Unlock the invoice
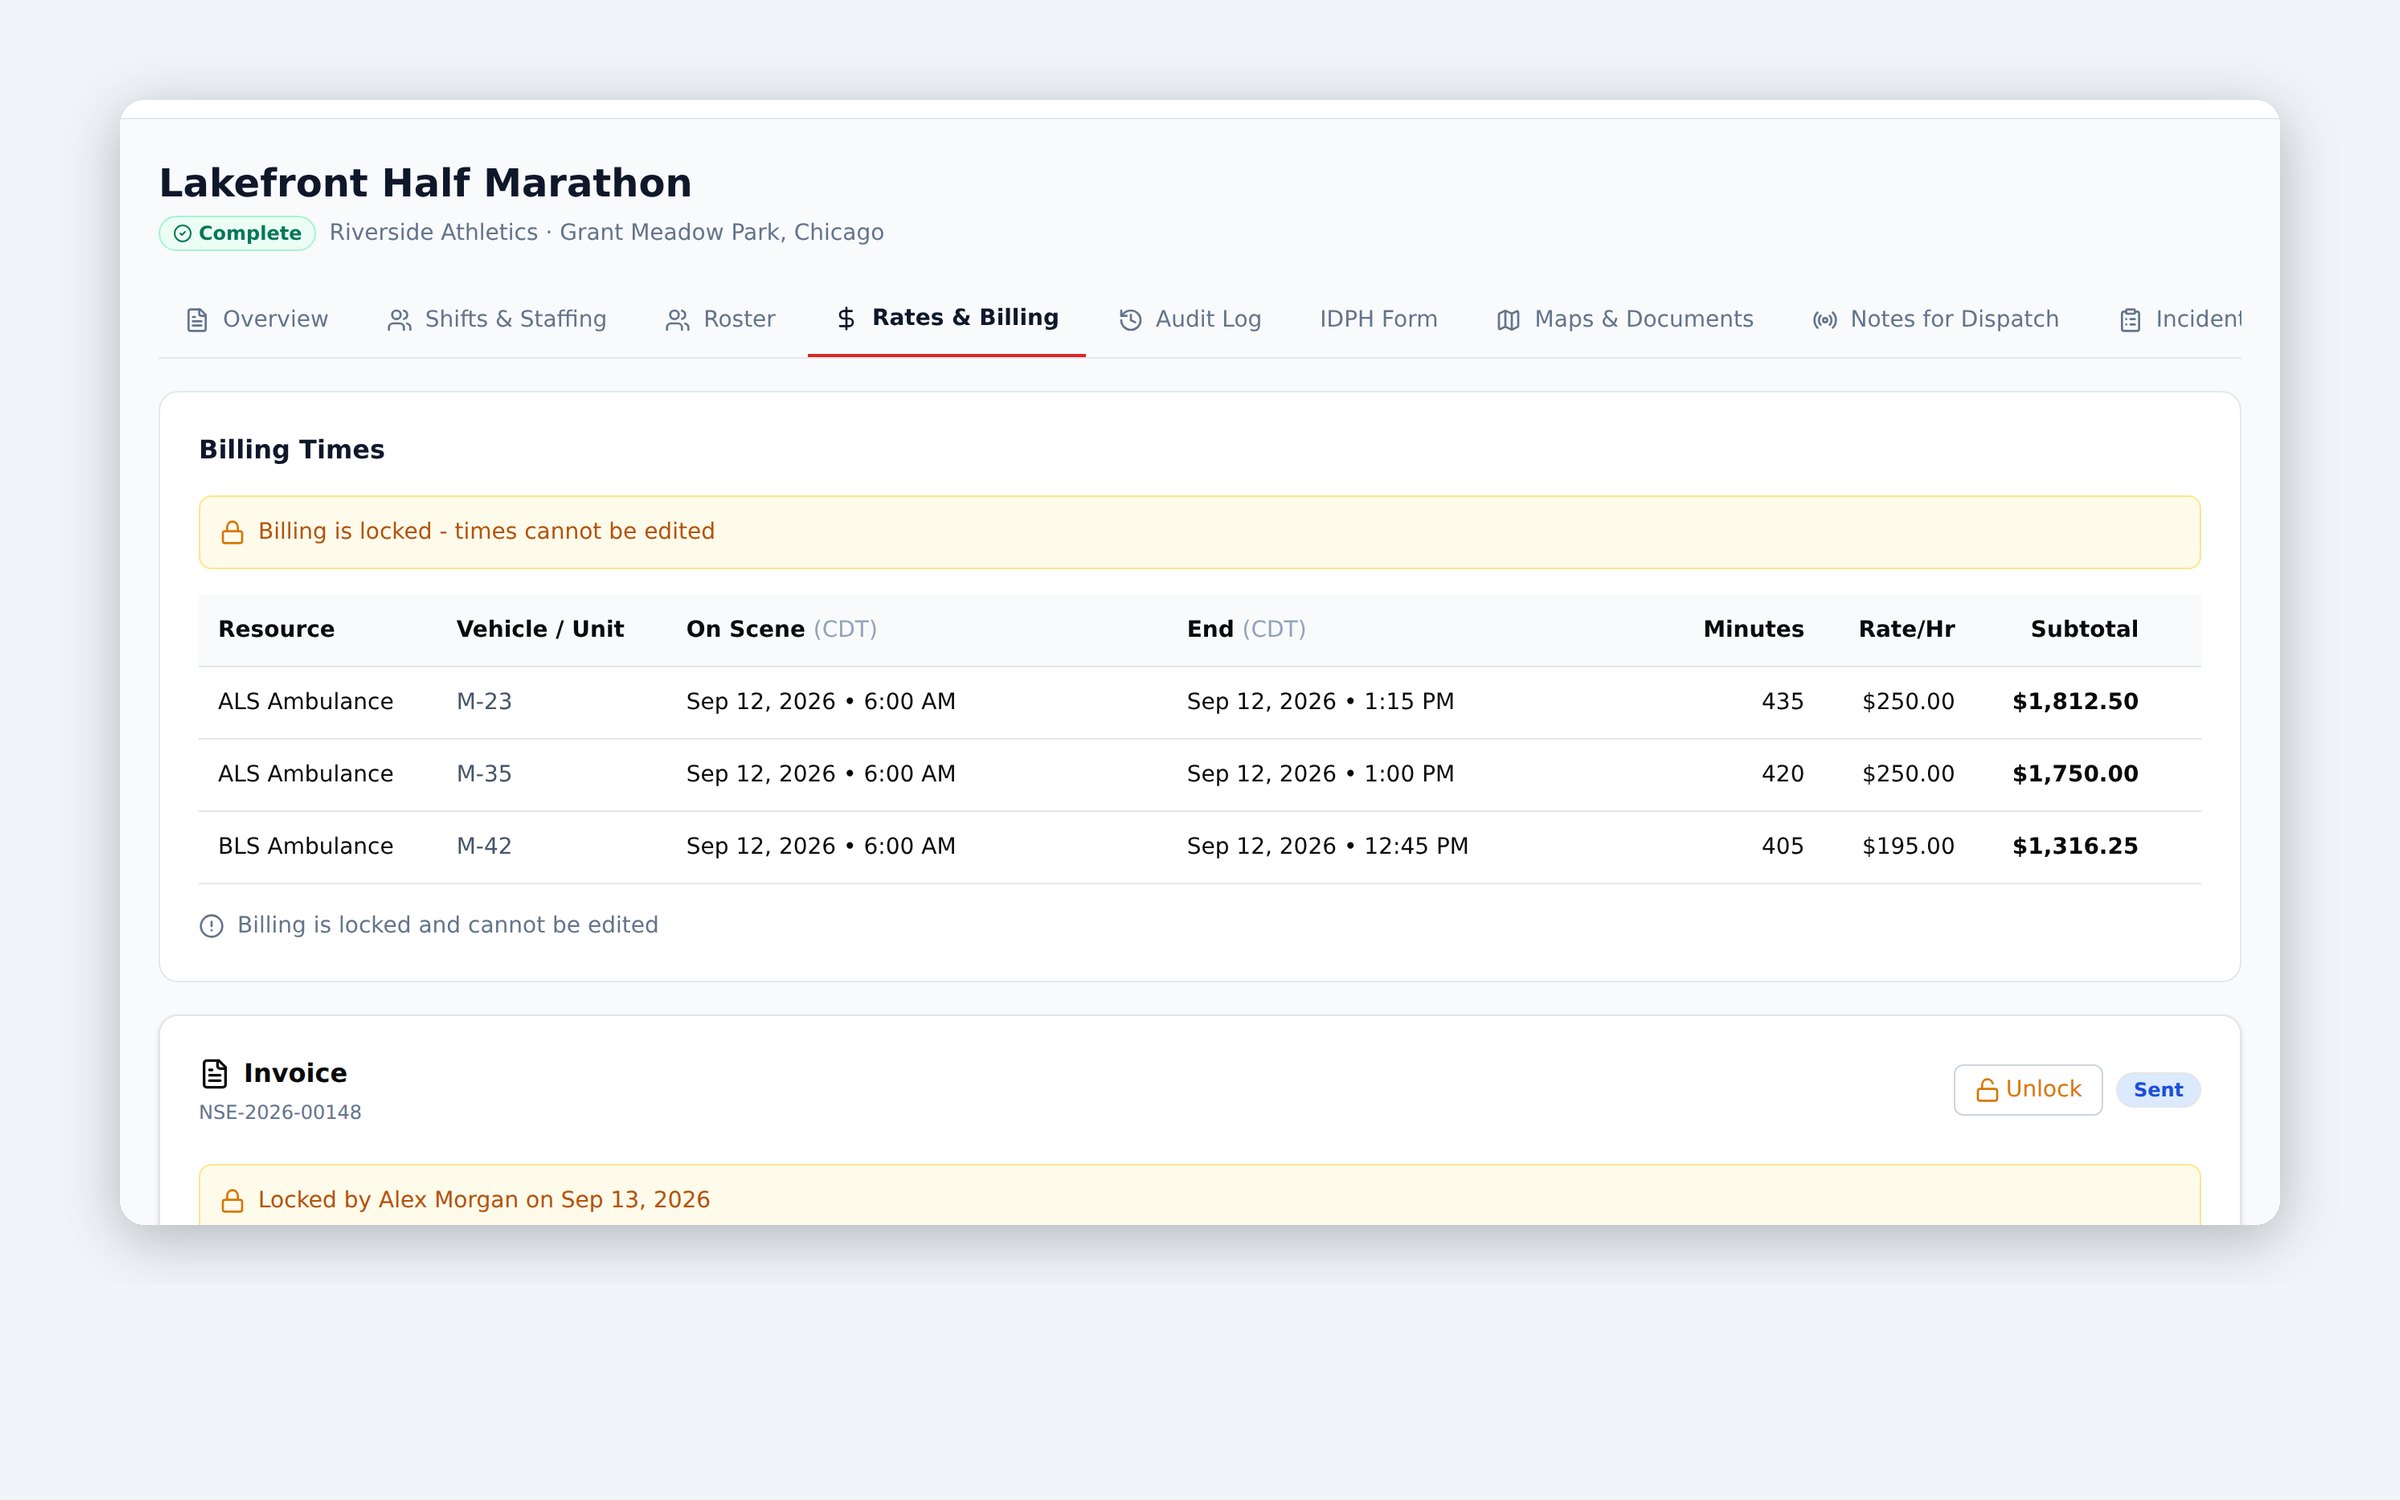The height and width of the screenshot is (1500, 2400). pyautogui.click(x=2028, y=1089)
